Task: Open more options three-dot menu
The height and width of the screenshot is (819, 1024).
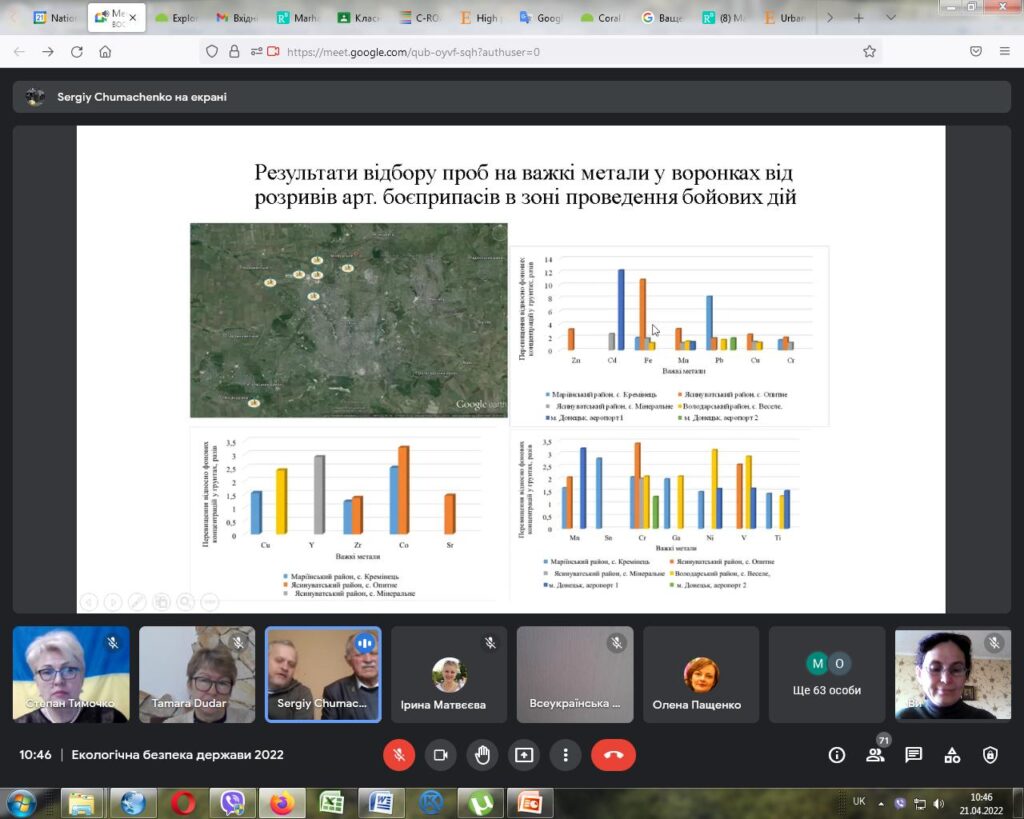Action: click(x=566, y=755)
